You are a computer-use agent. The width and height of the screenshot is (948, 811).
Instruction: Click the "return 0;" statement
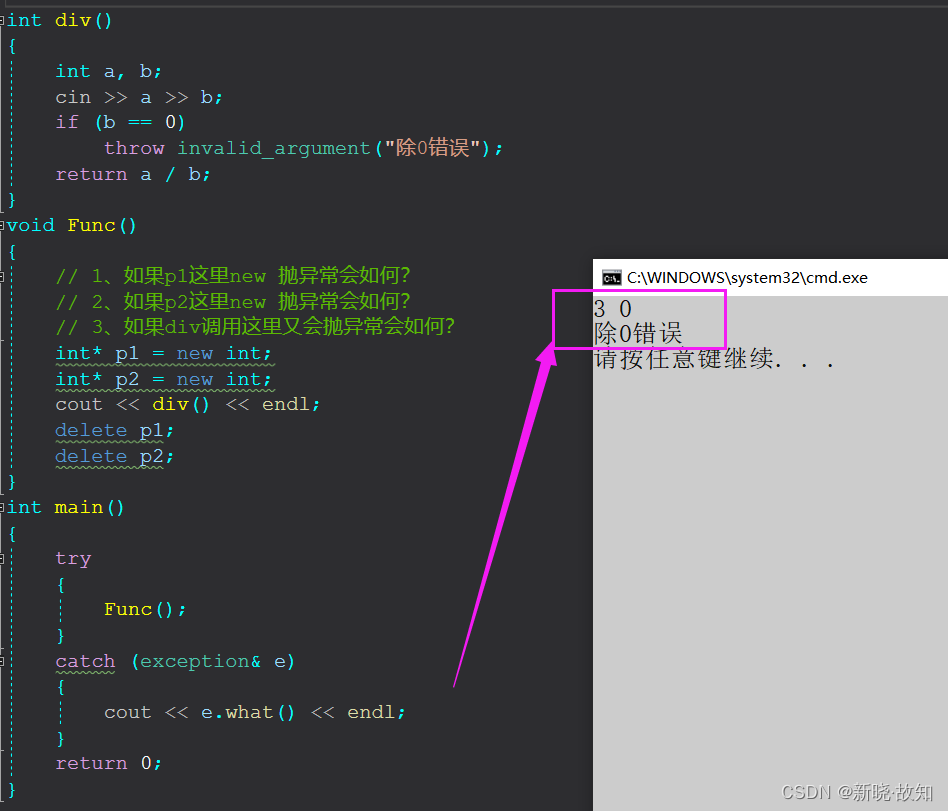[108, 763]
